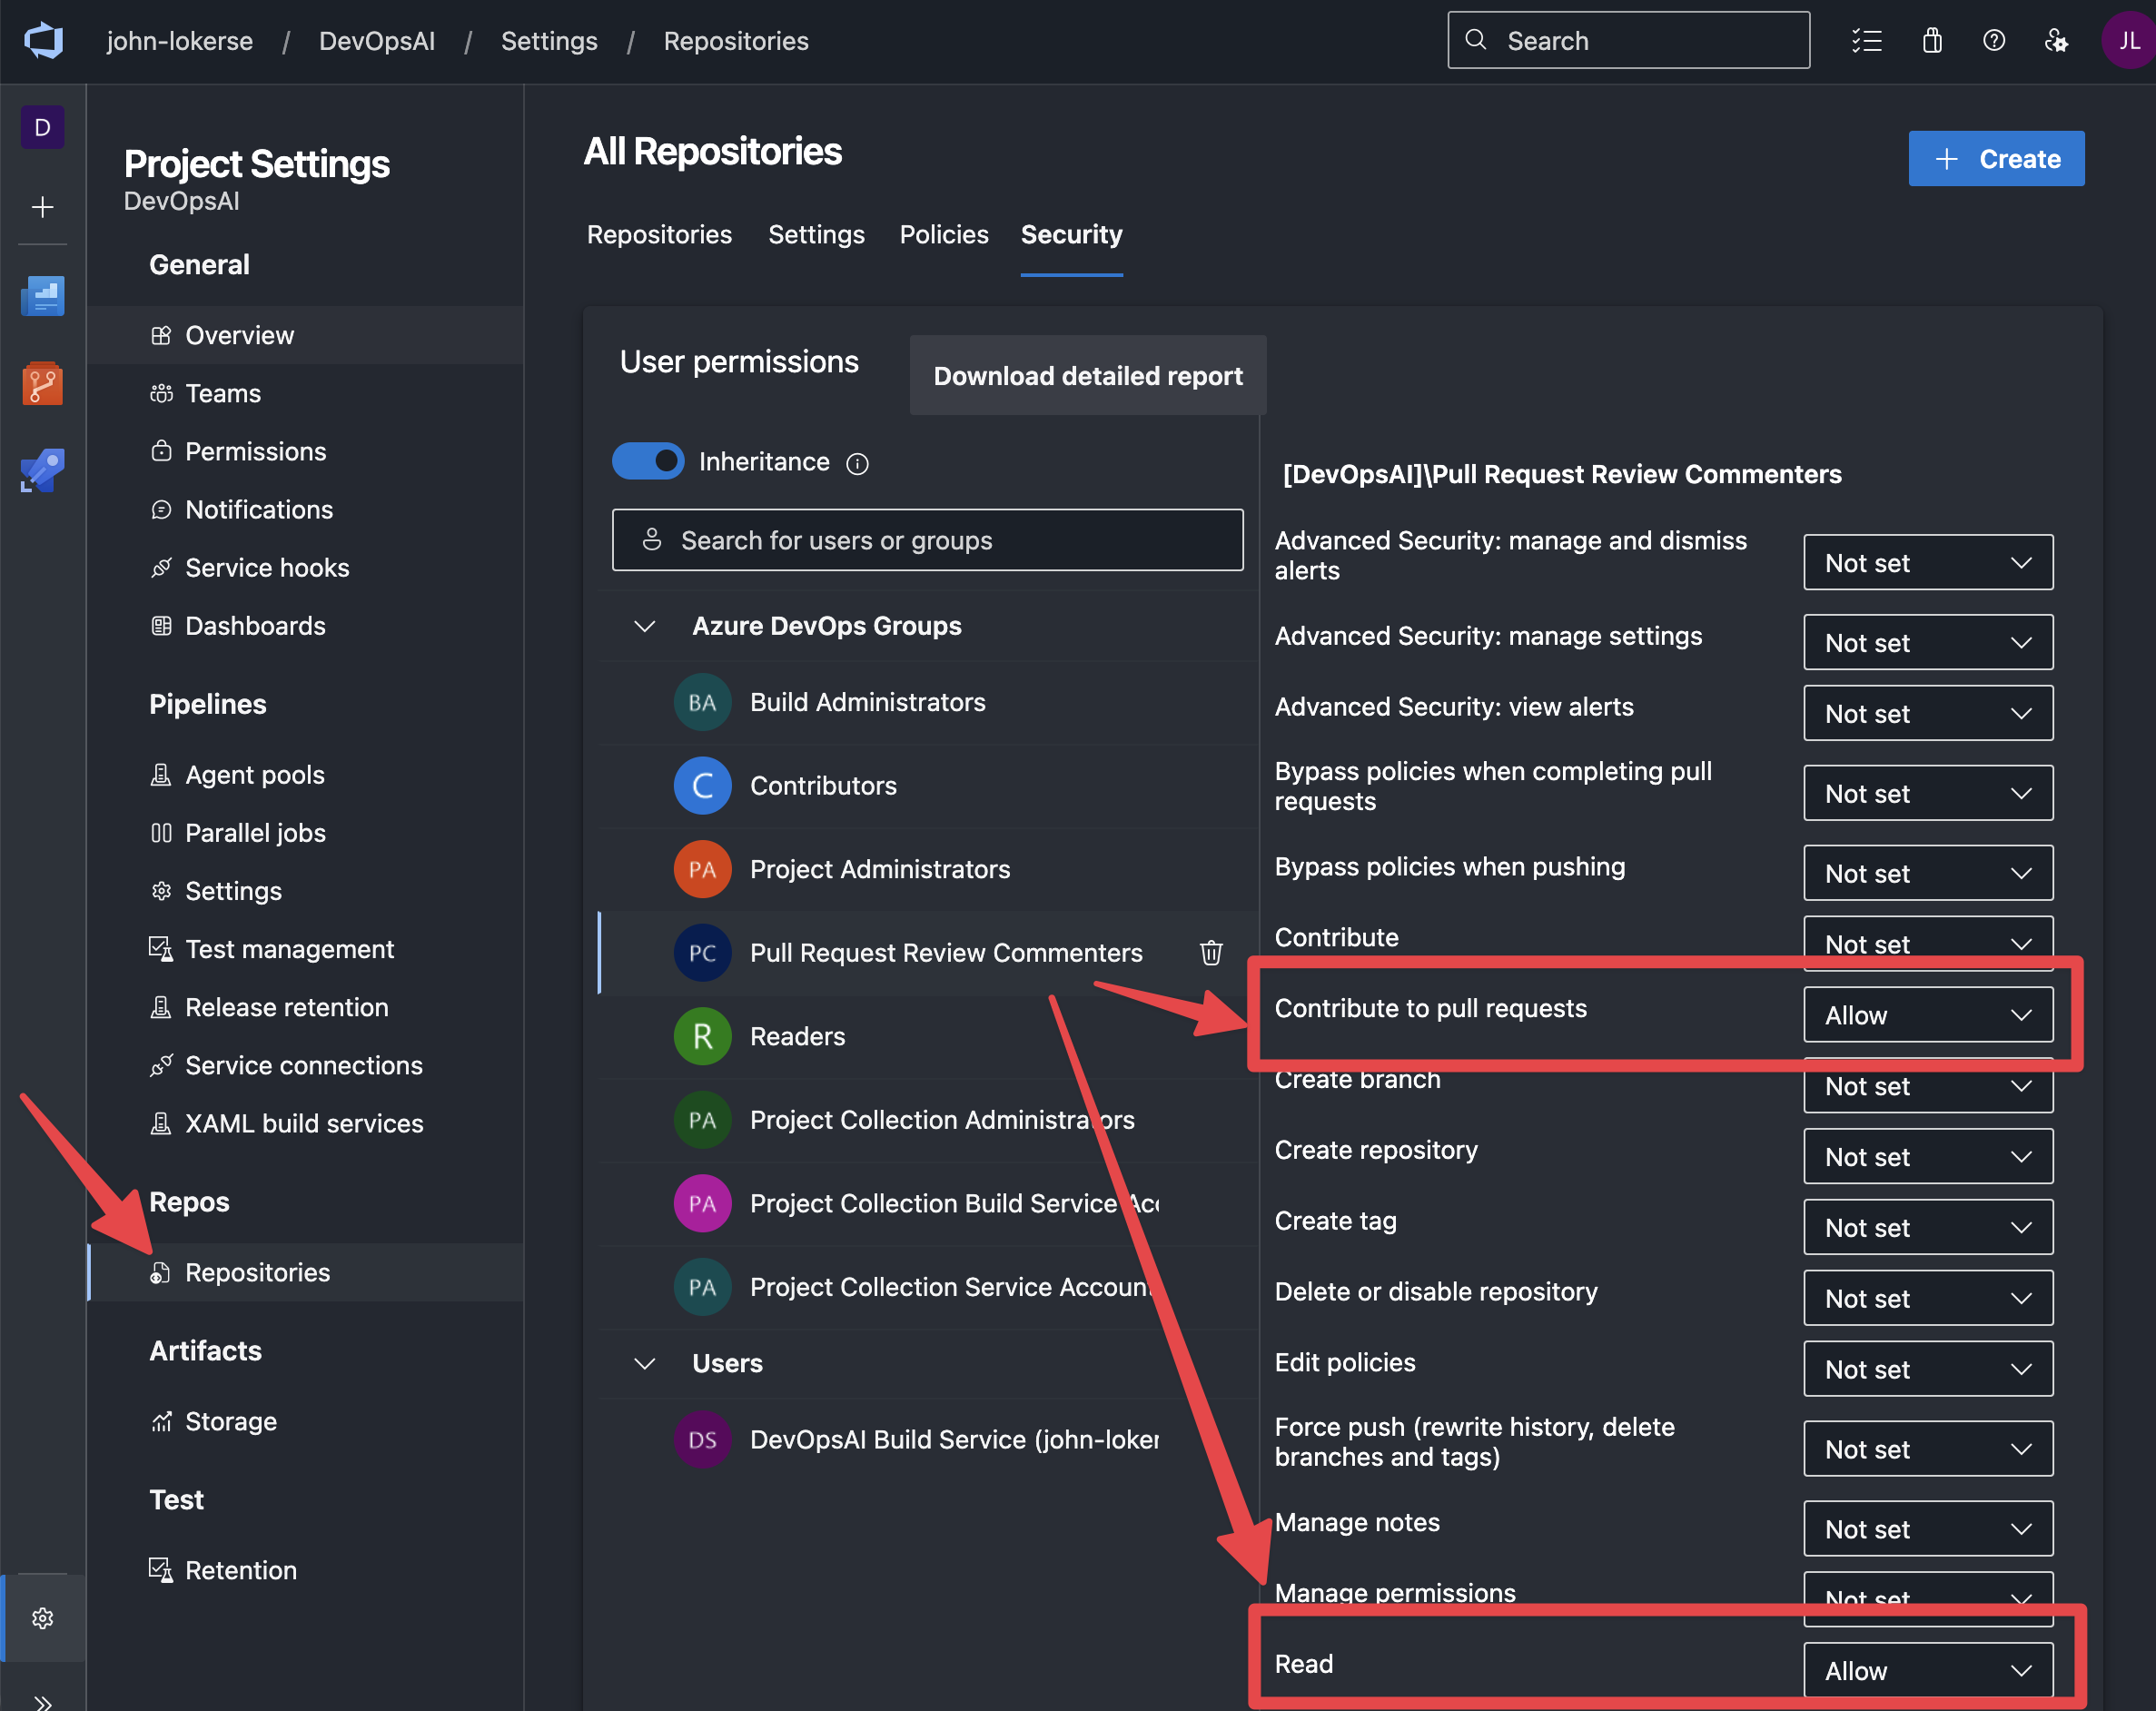
Task: Click the Create button
Action: (x=1995, y=159)
